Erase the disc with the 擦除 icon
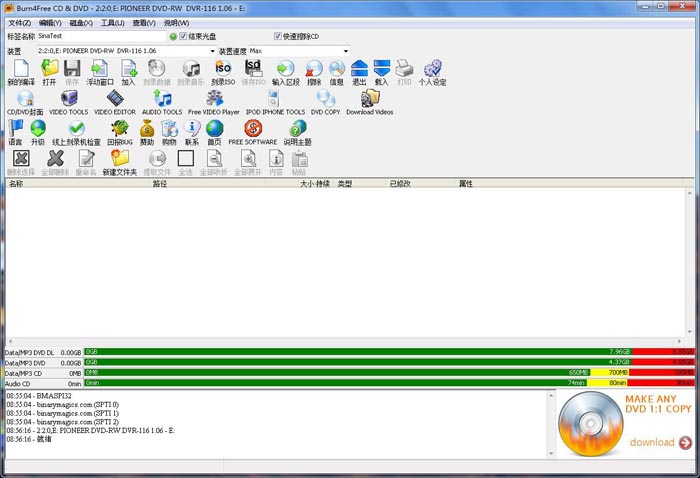 click(x=314, y=73)
